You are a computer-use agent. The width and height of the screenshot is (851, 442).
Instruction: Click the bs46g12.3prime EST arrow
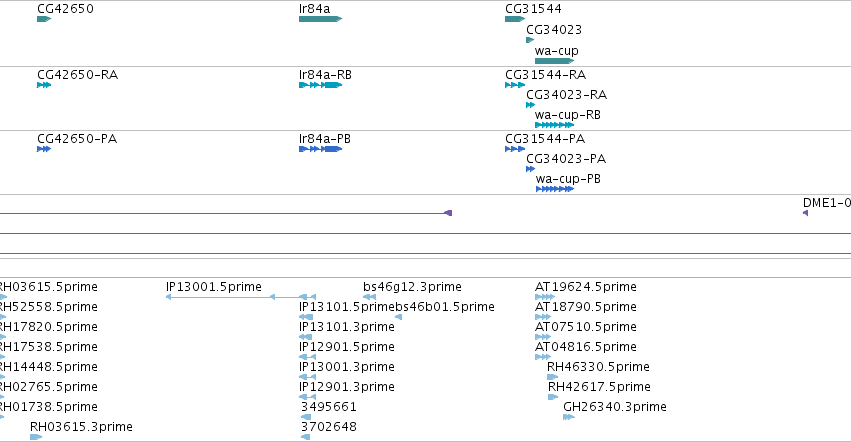(x=370, y=297)
